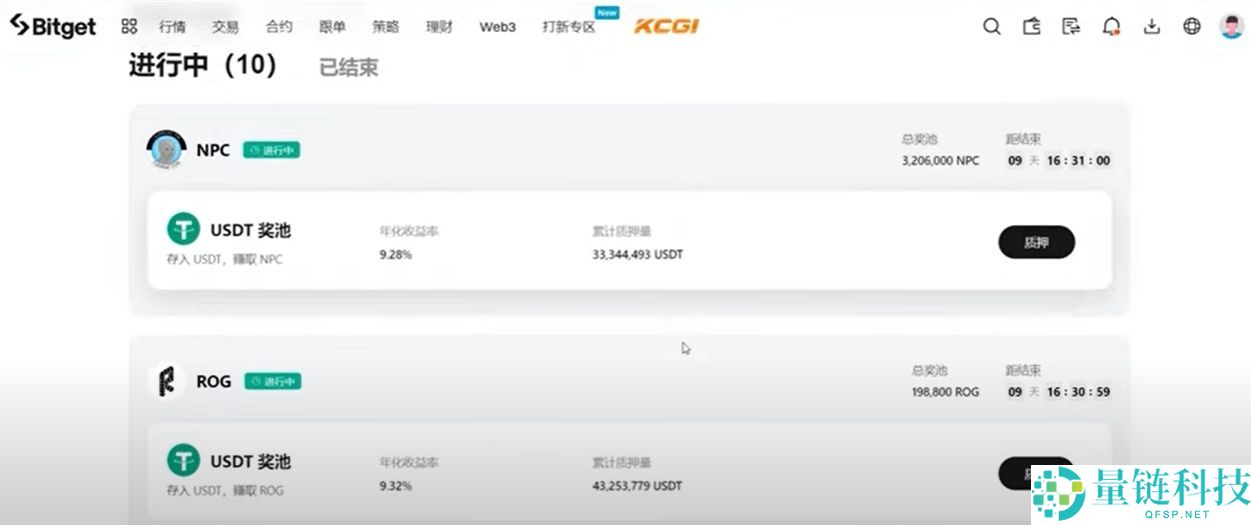Viewport: 1251px width, 525px height.
Task: Click NPC pool title USDT 奖池
Action: point(250,230)
